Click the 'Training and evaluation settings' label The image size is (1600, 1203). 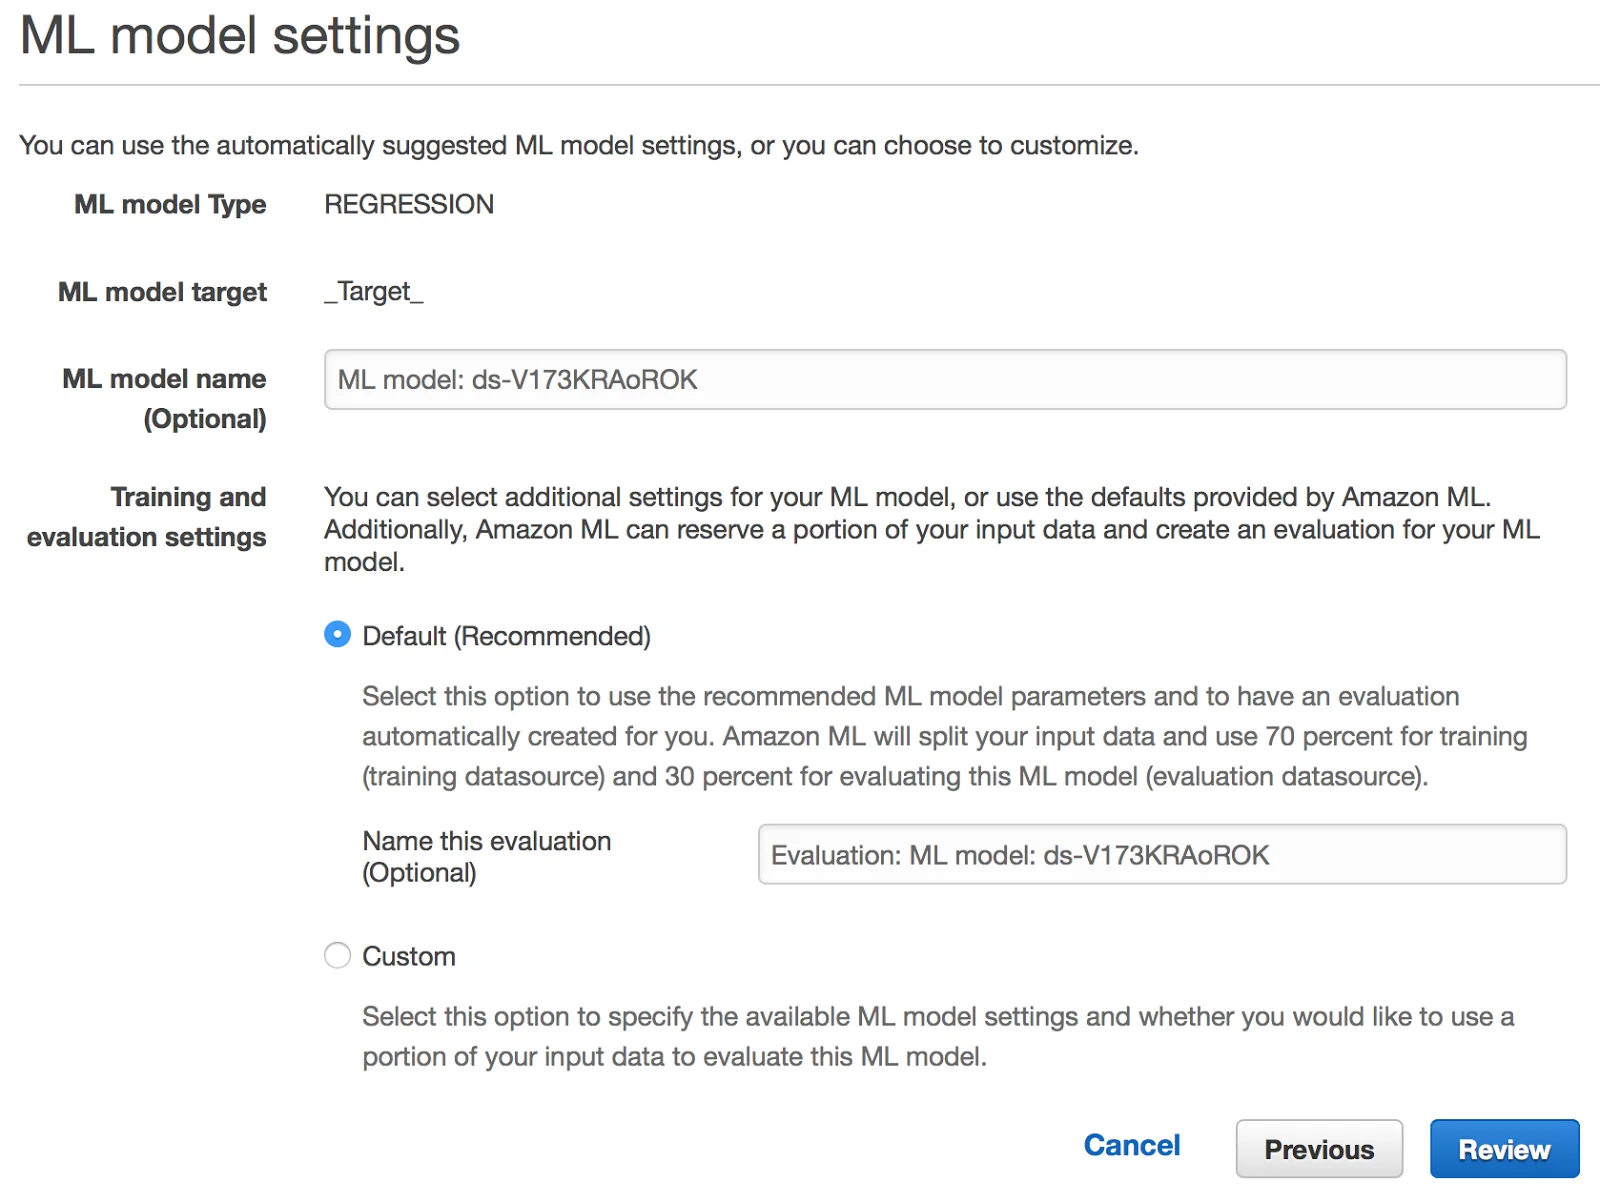pyautogui.click(x=147, y=516)
